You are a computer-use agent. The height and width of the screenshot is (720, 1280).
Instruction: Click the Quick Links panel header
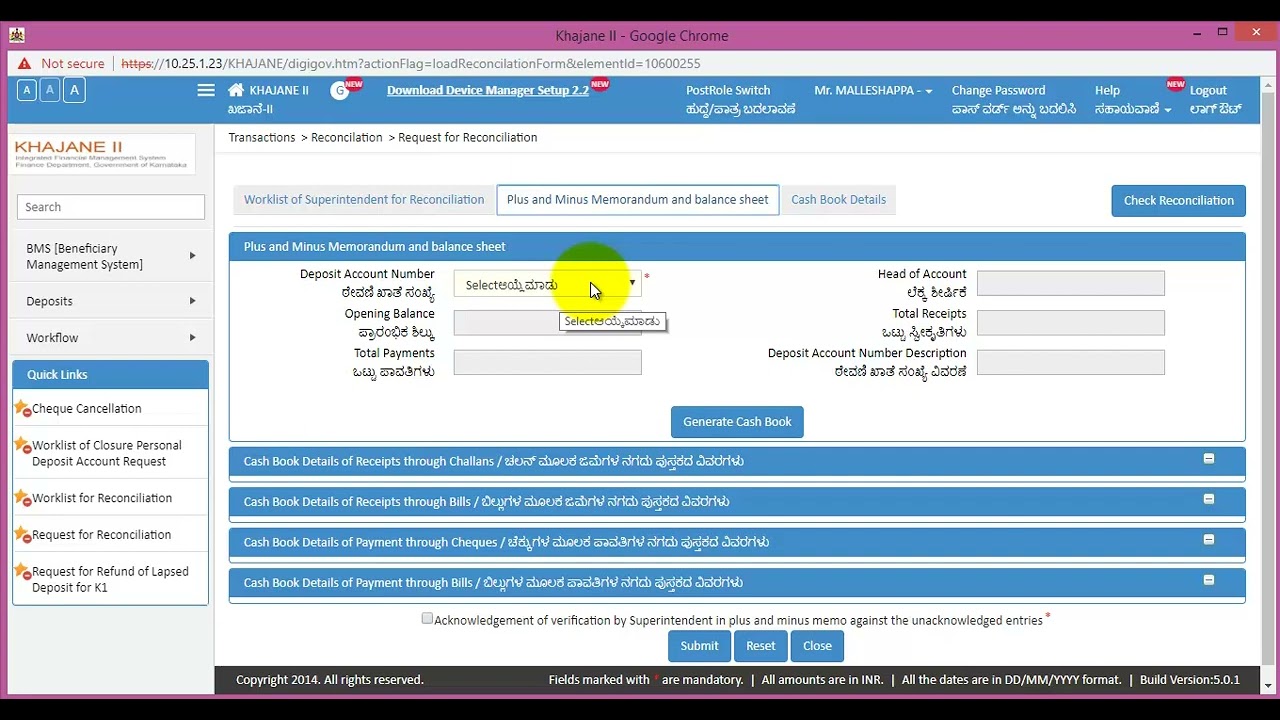(x=110, y=375)
